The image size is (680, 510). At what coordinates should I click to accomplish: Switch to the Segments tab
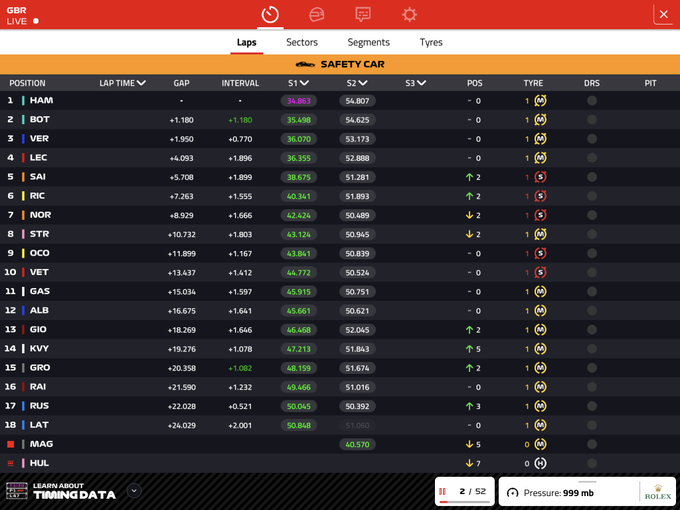pyautogui.click(x=369, y=42)
